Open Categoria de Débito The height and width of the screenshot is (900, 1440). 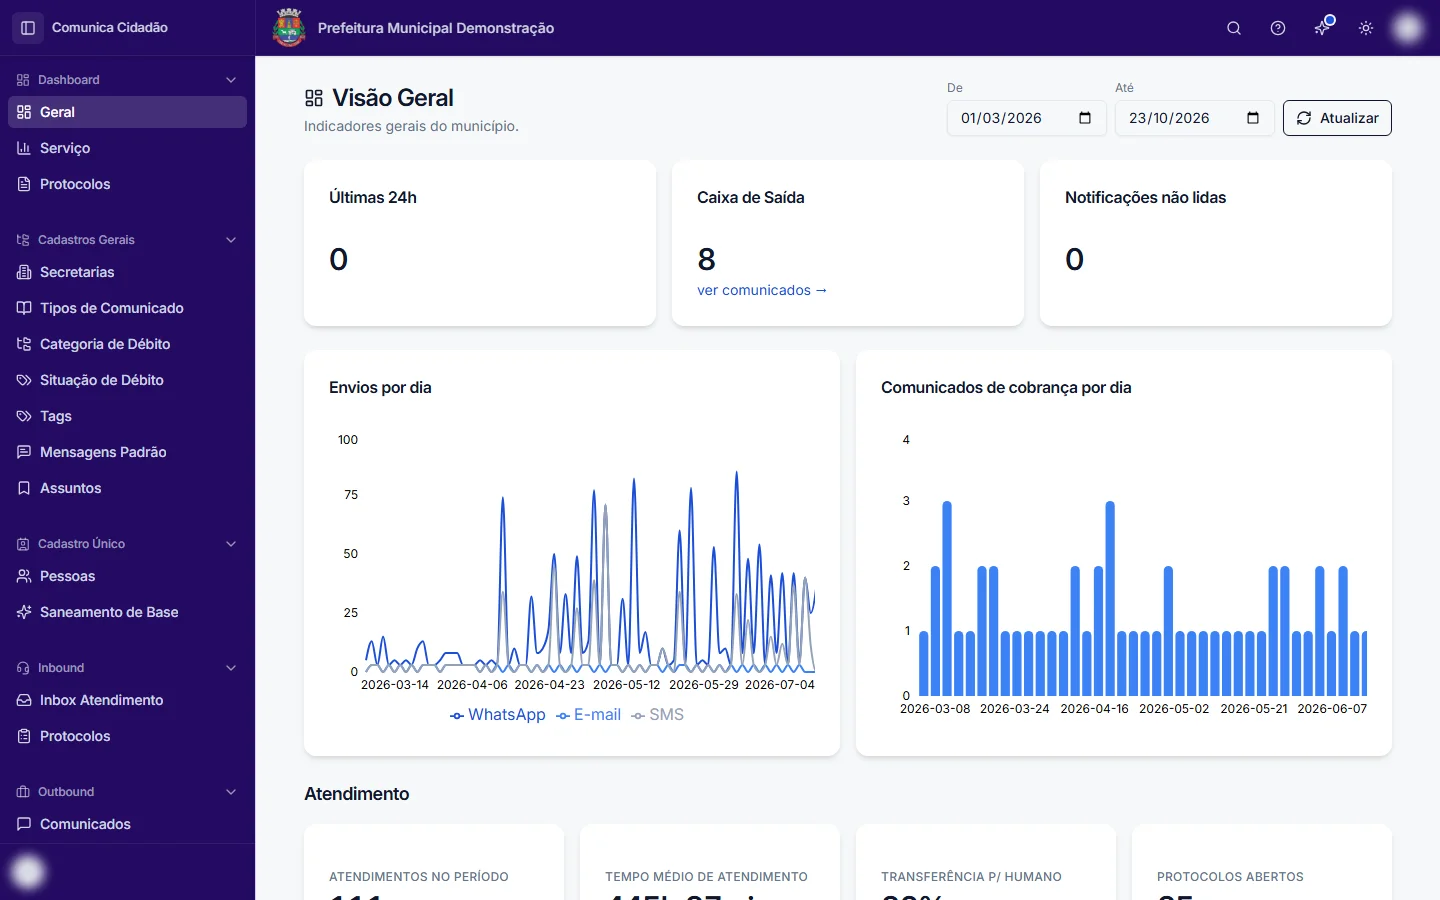coord(127,344)
